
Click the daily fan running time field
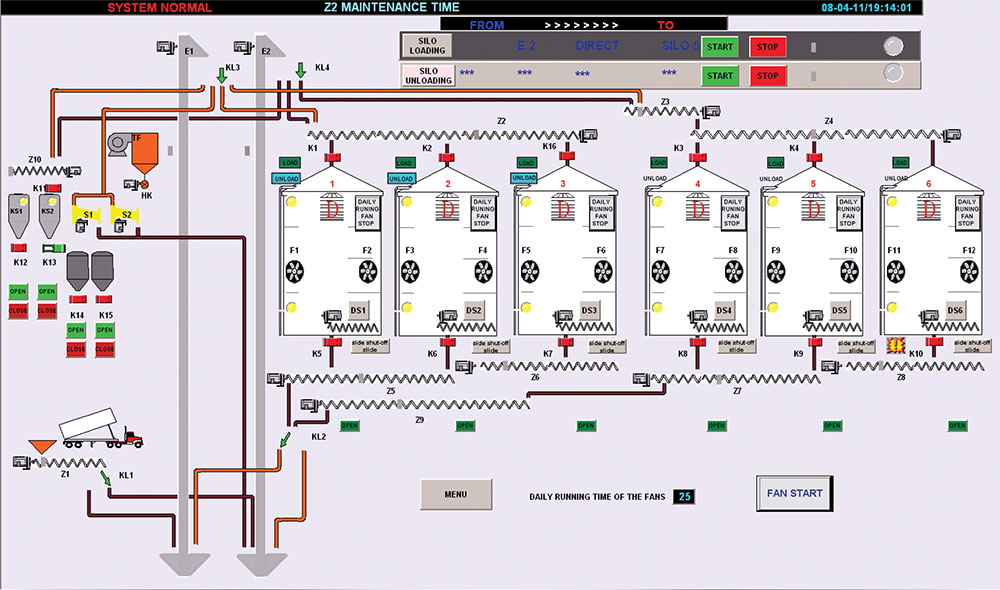pyautogui.click(x=684, y=496)
